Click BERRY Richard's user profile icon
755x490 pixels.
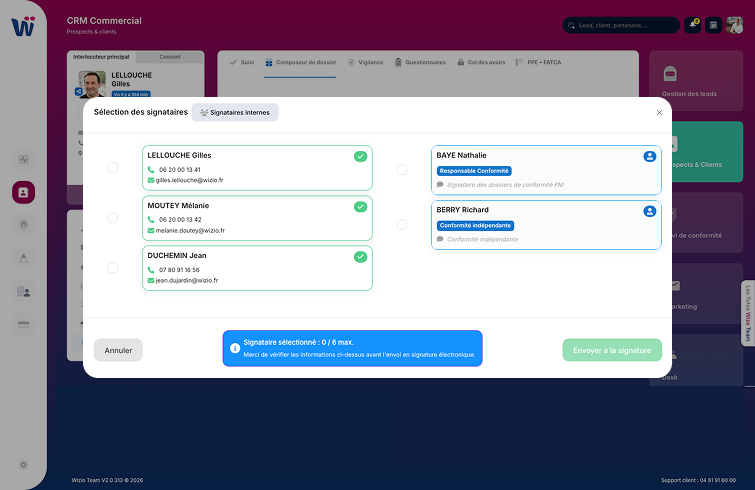[650, 211]
